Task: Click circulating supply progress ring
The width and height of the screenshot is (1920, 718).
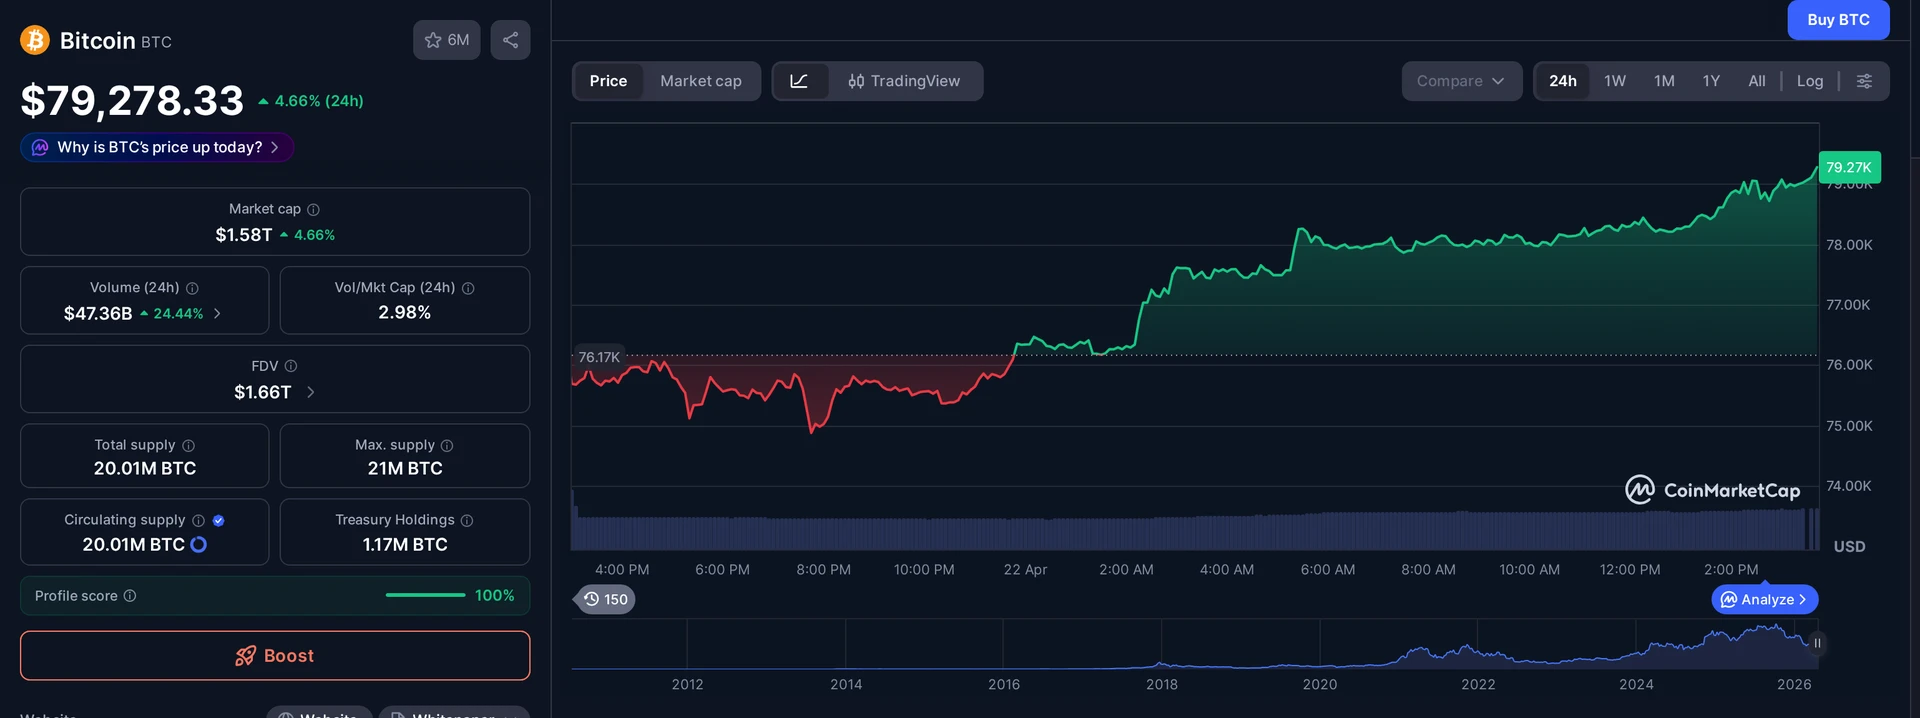Action: click(198, 544)
